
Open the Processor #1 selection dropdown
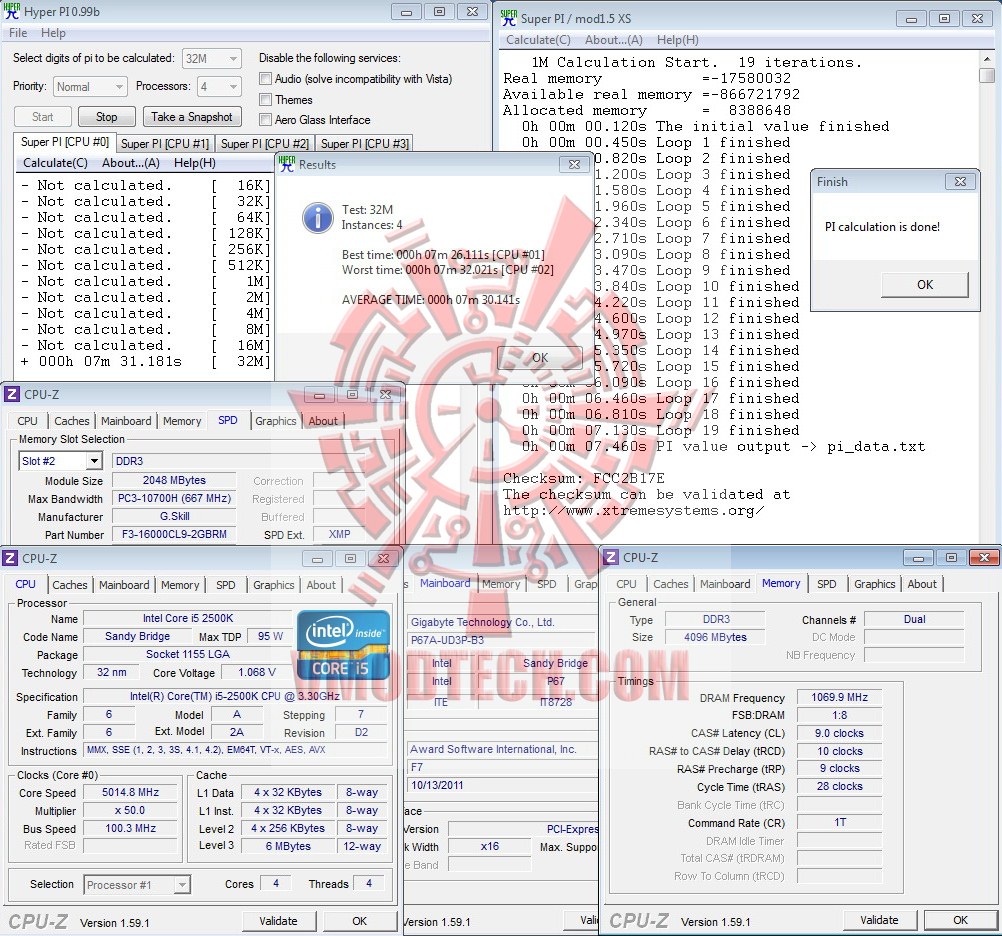182,885
